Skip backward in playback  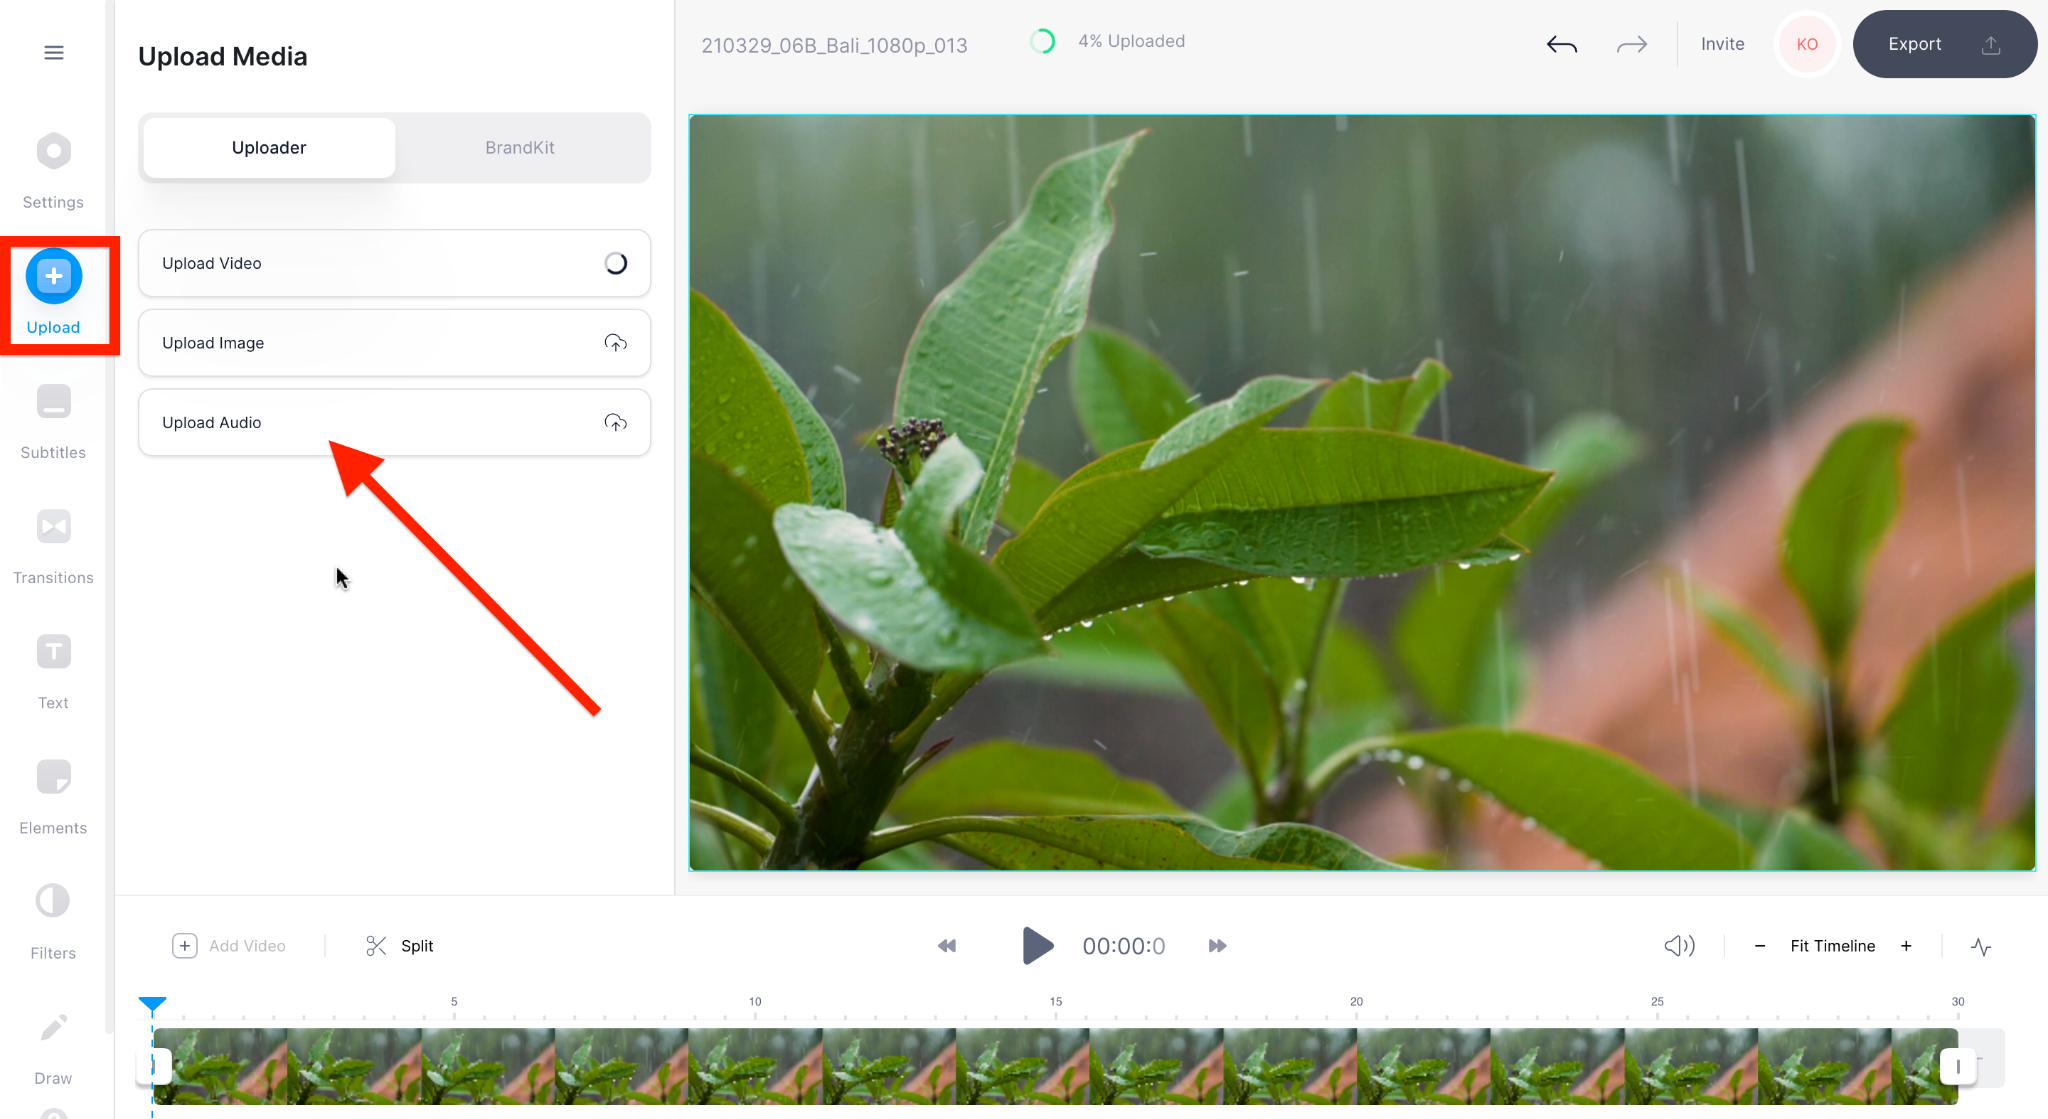[x=947, y=946]
